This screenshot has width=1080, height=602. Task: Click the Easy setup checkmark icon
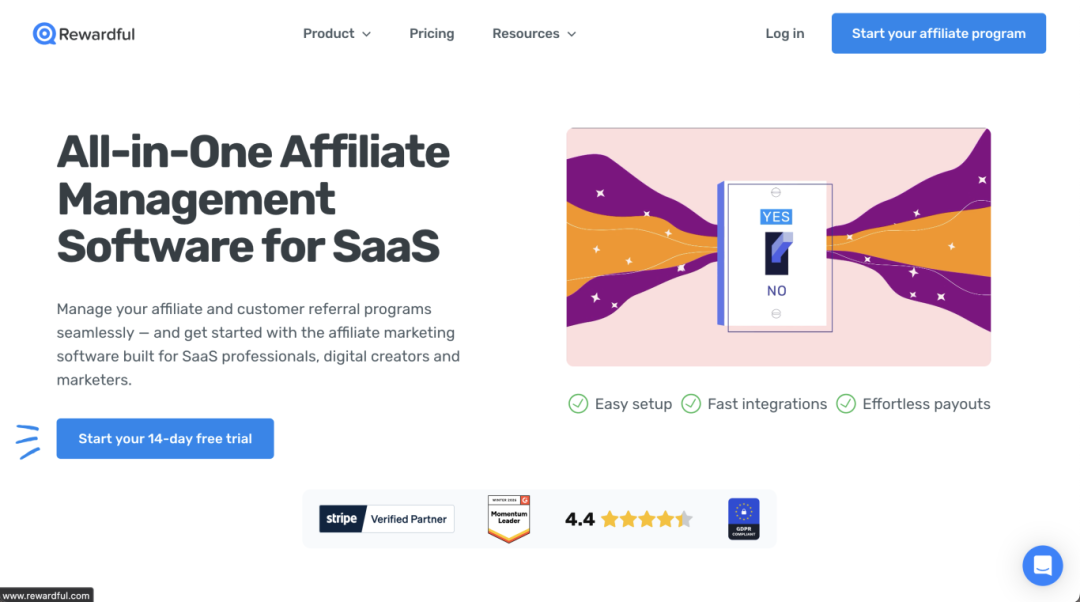pos(578,404)
